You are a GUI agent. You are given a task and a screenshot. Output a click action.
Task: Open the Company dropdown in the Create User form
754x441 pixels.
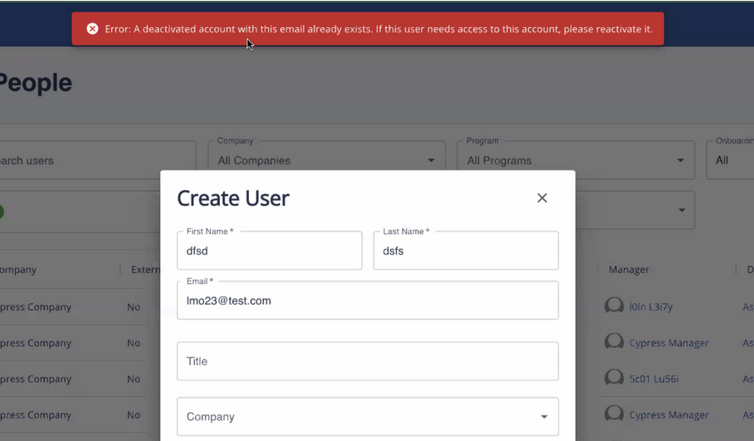[x=367, y=417]
